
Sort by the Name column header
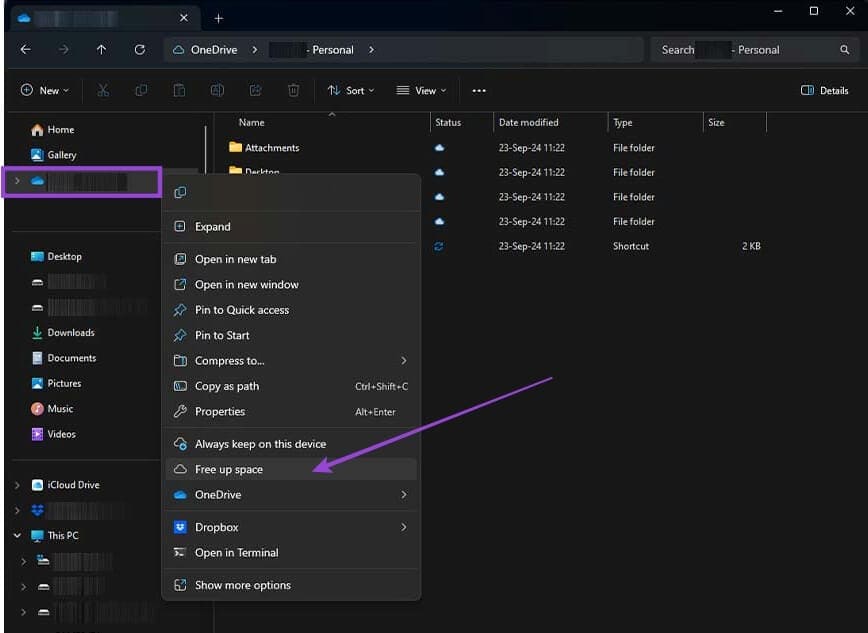[251, 122]
